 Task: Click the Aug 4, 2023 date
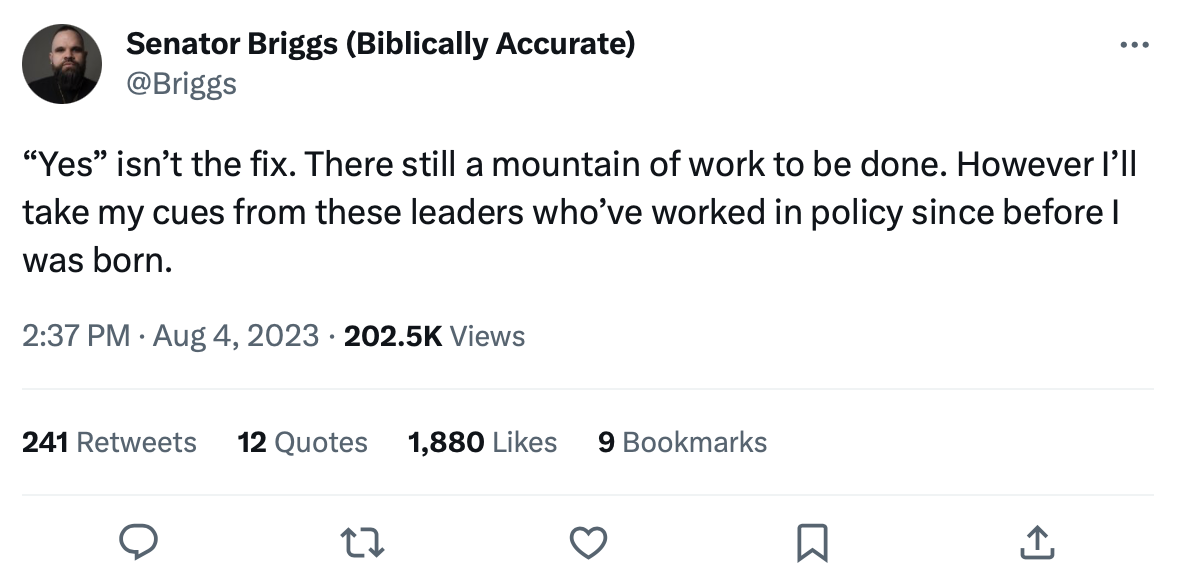237,336
